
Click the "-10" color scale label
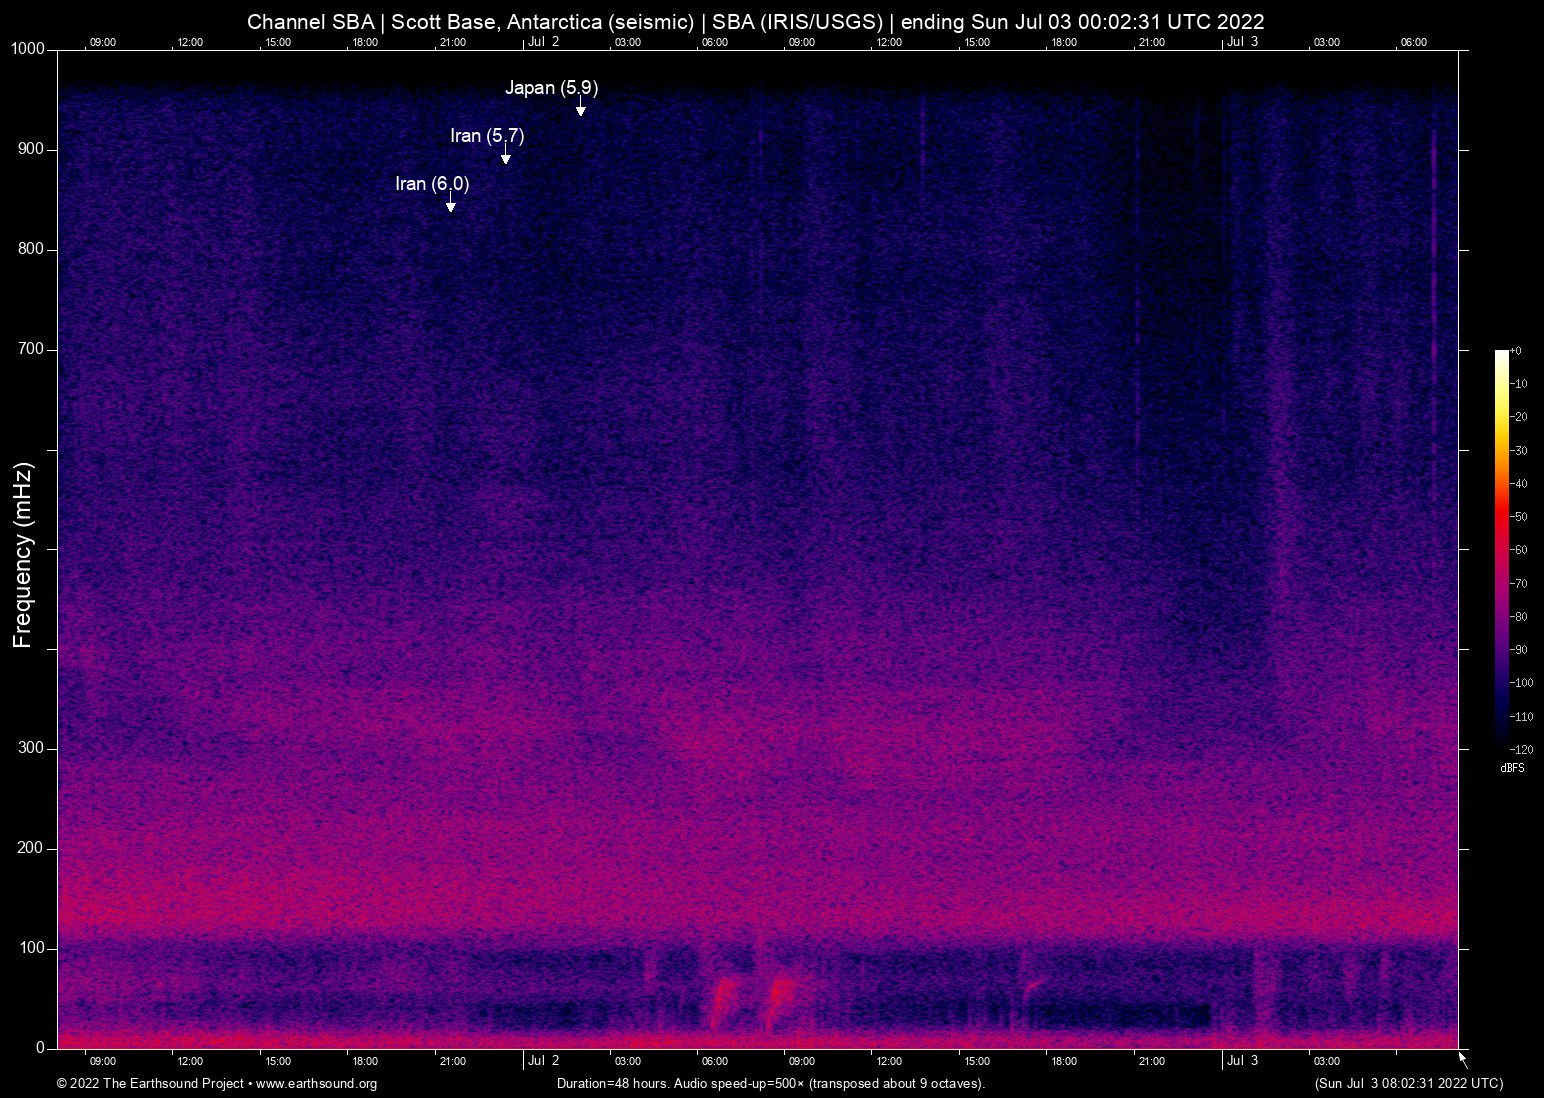[x=1519, y=384]
